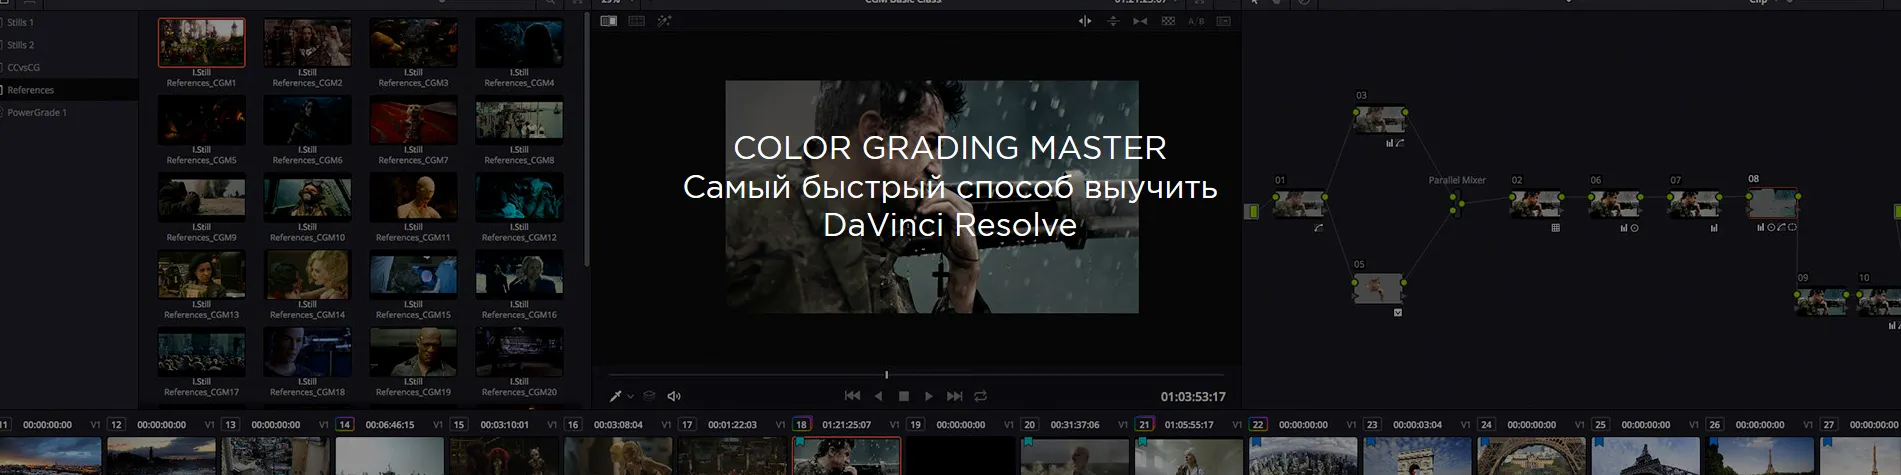Image resolution: width=1901 pixels, height=475 pixels.
Task: Click the checkerboard wipe mode icon
Action: pos(1168,21)
